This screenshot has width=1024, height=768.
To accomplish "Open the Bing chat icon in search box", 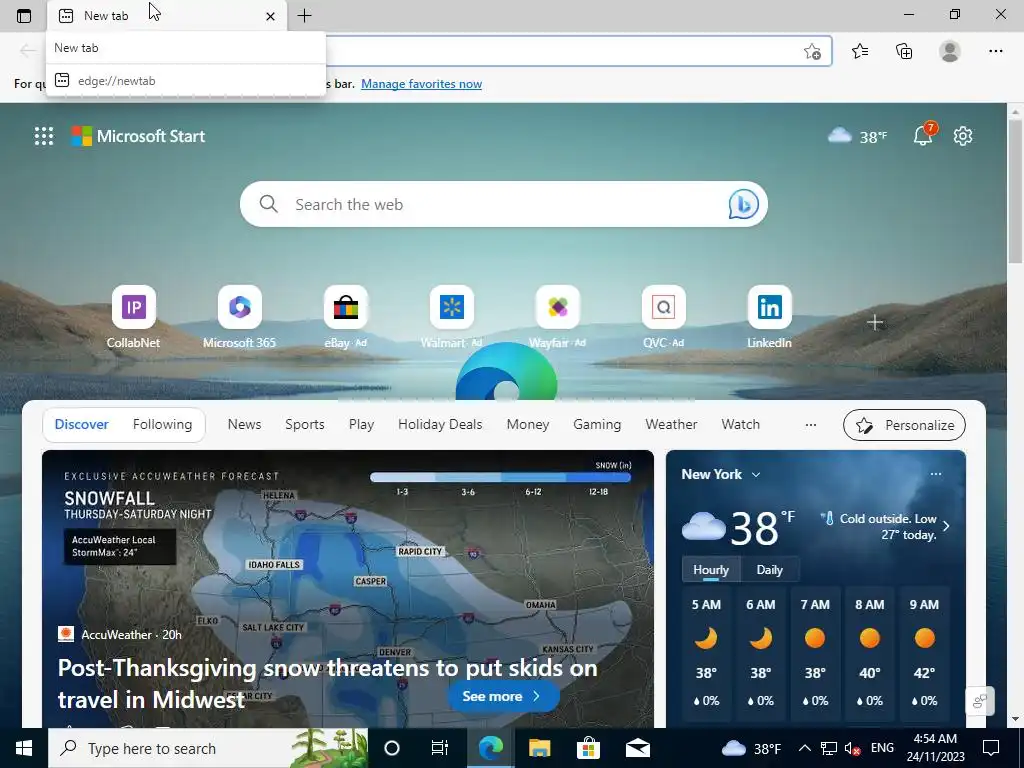I will click(743, 204).
